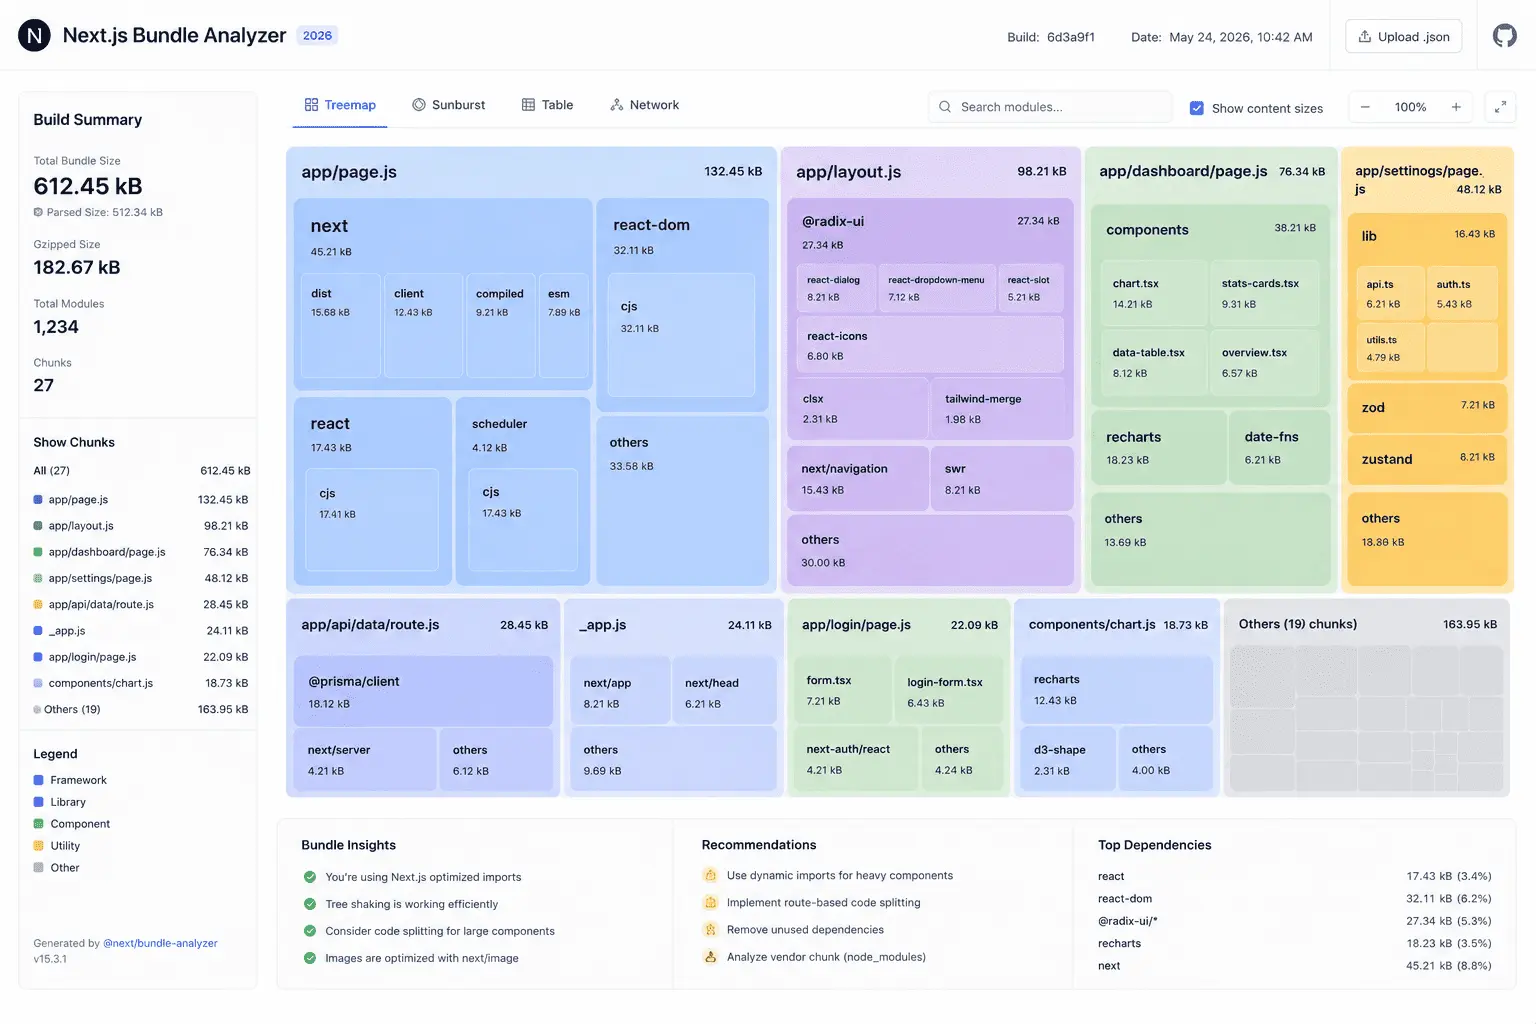Open the GitHub repository icon

click(1504, 36)
